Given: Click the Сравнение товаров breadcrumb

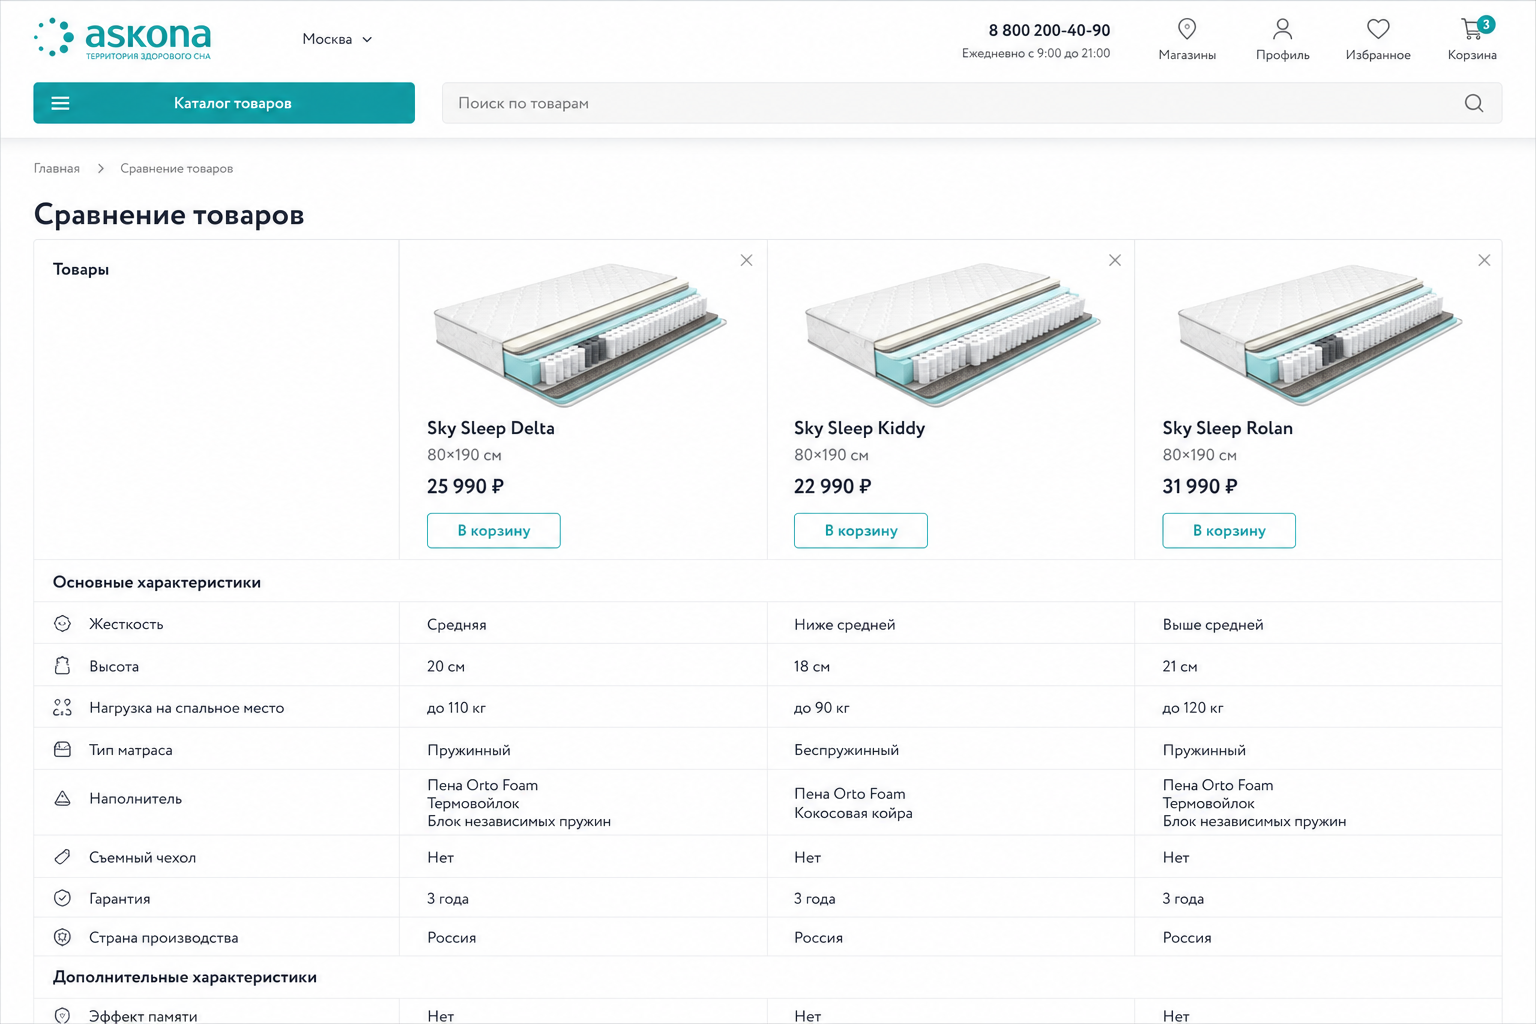Looking at the screenshot, I should tap(176, 168).
